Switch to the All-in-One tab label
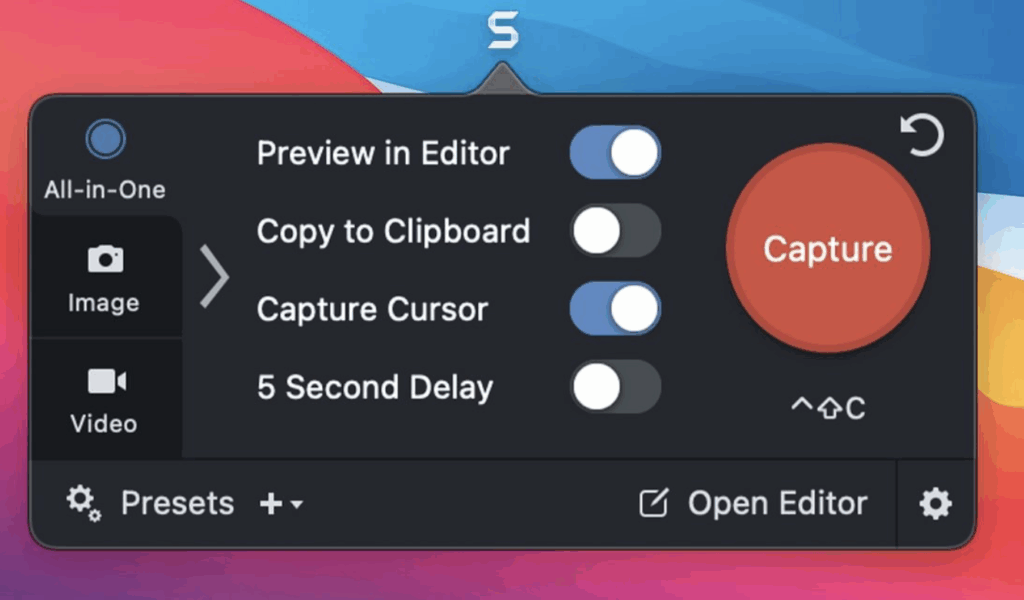 click(104, 190)
